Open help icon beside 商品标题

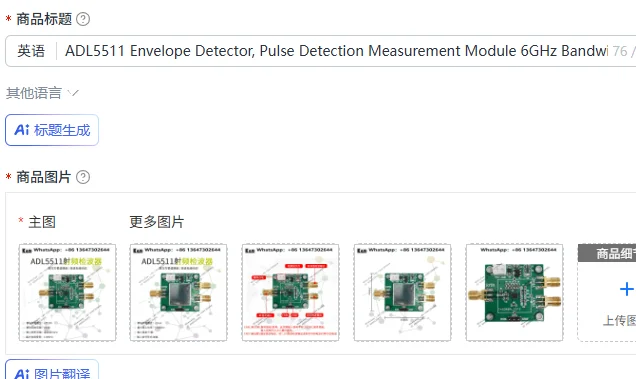(83, 19)
